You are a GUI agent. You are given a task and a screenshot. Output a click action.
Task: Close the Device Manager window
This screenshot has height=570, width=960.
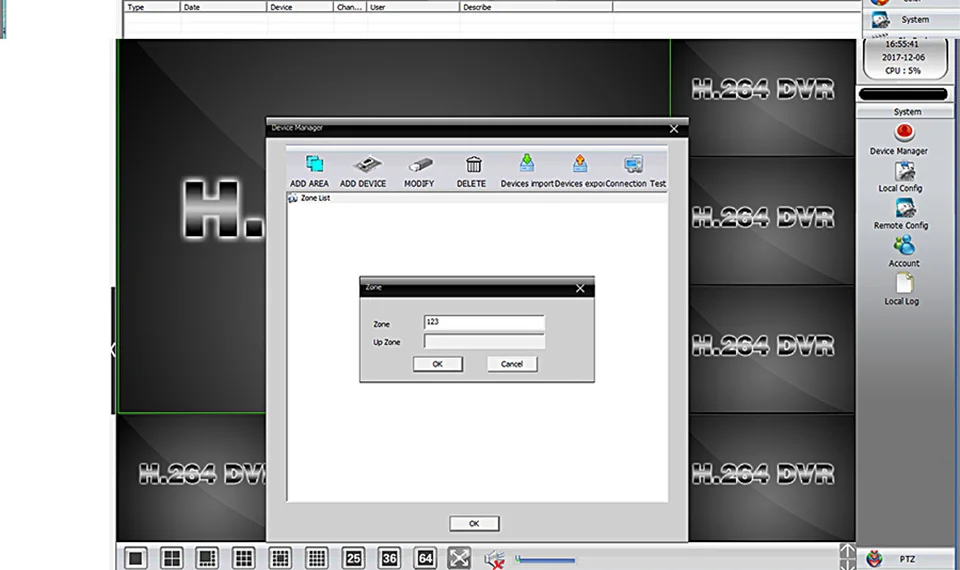coord(673,129)
